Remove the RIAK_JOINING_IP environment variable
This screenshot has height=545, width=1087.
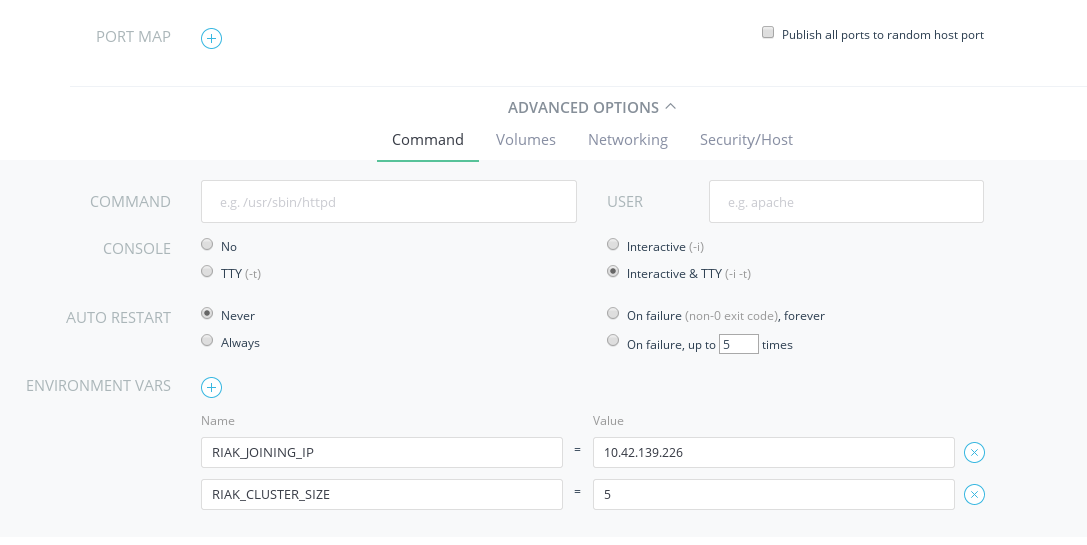(974, 453)
